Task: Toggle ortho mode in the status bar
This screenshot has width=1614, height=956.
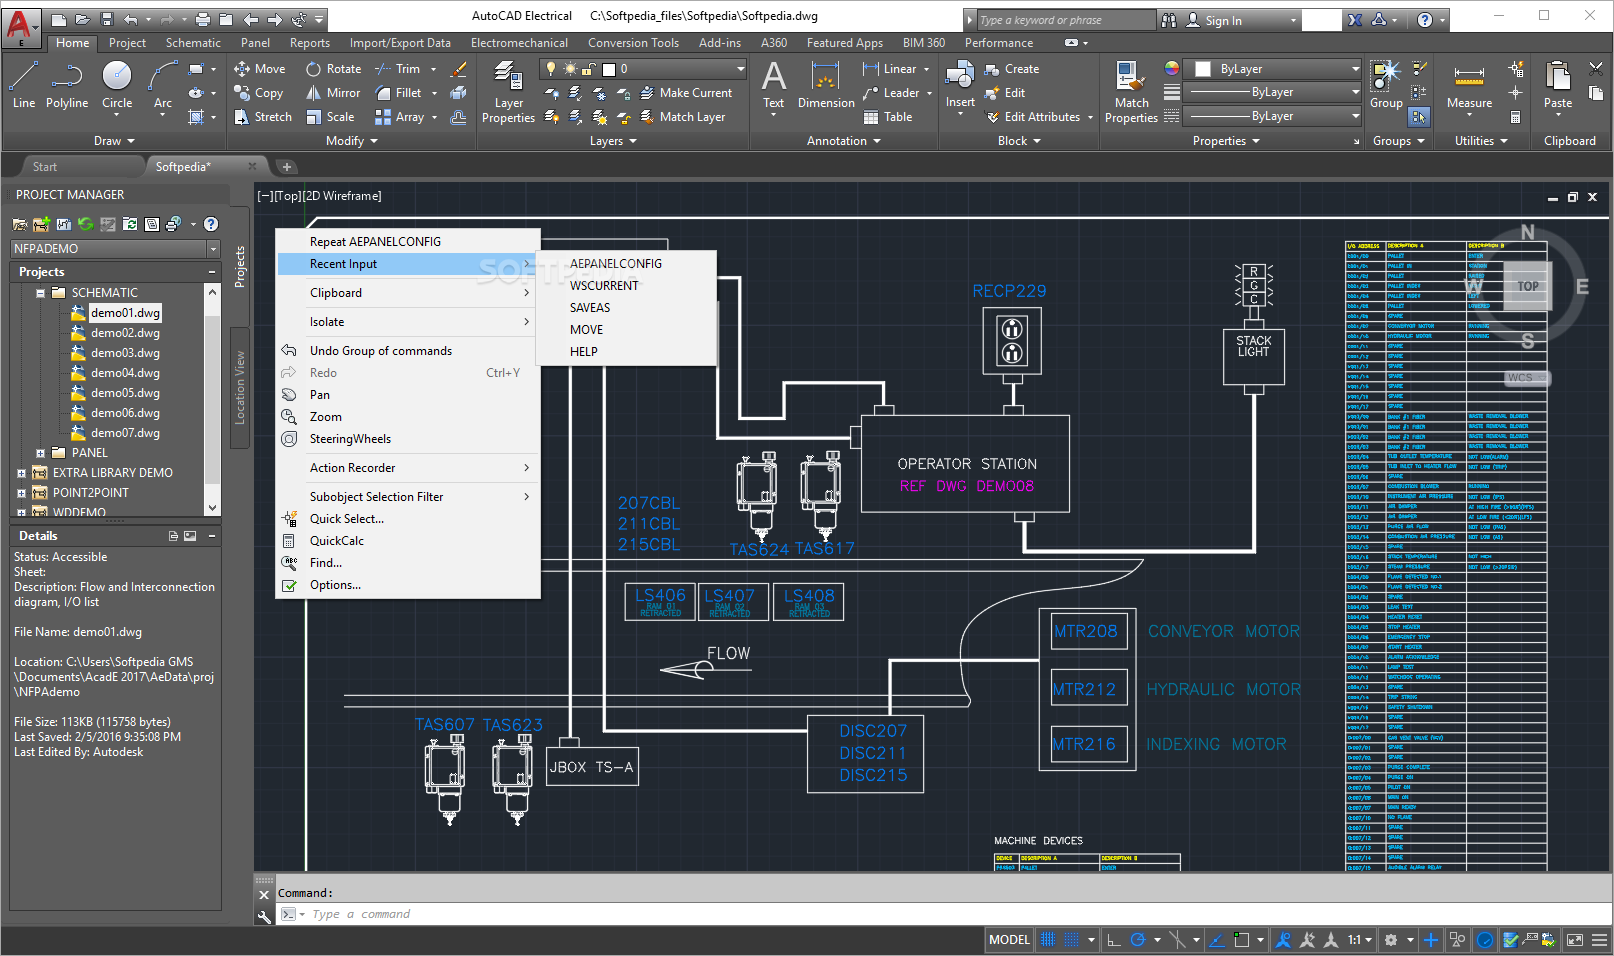Action: [x=1114, y=939]
